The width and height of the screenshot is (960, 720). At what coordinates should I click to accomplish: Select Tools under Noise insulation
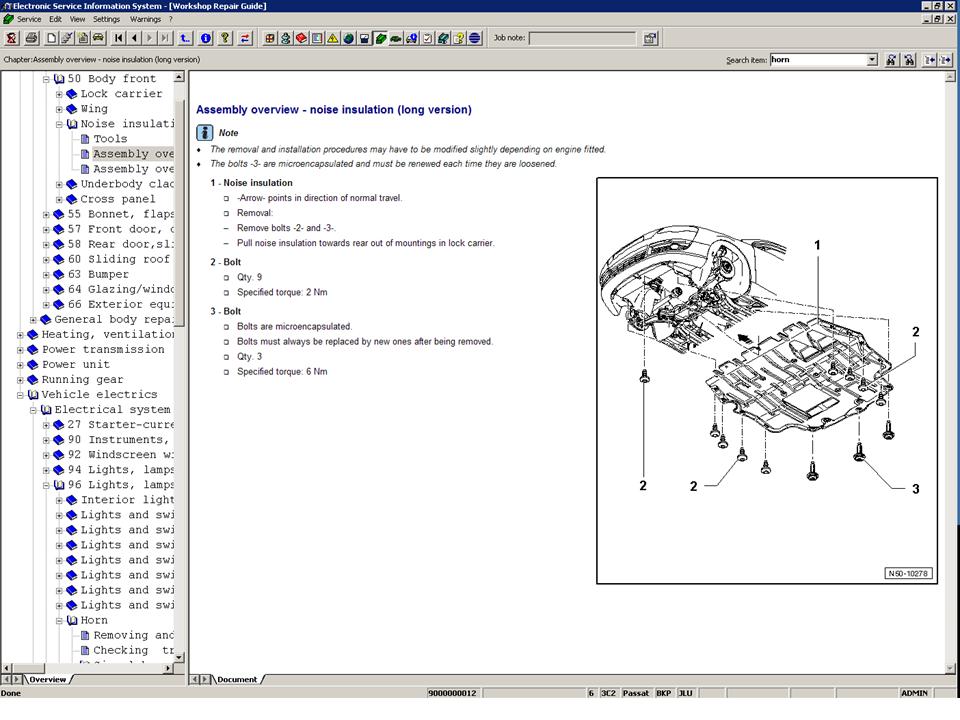[x=110, y=139]
